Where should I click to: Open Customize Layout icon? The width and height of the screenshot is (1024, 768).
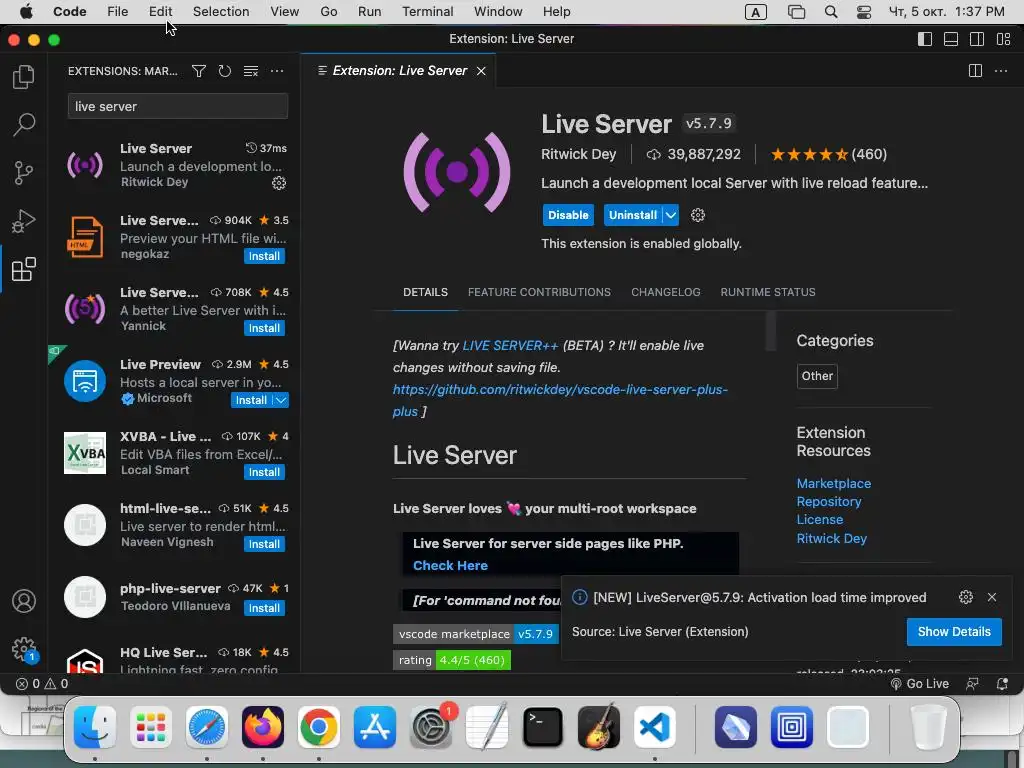point(1004,39)
